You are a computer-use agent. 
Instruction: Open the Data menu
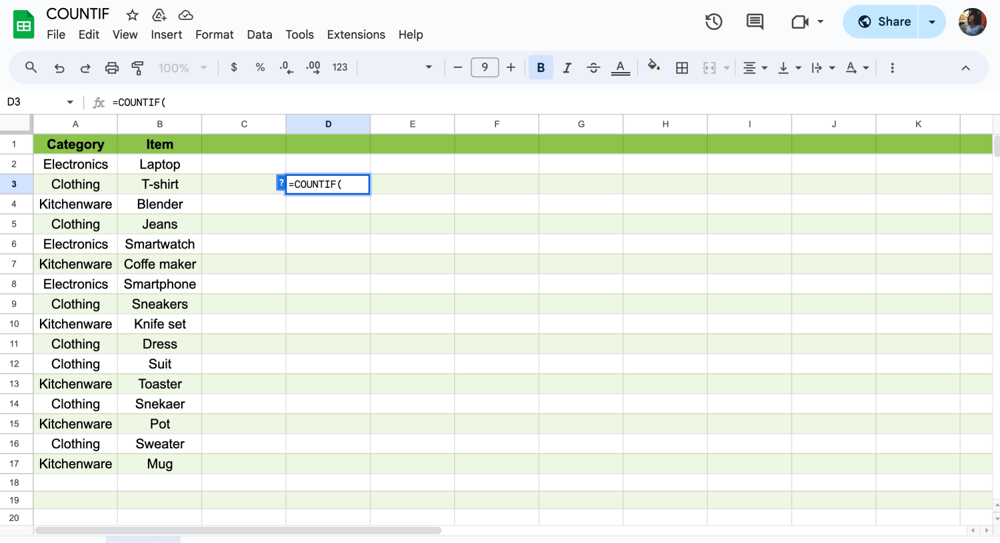click(x=259, y=34)
